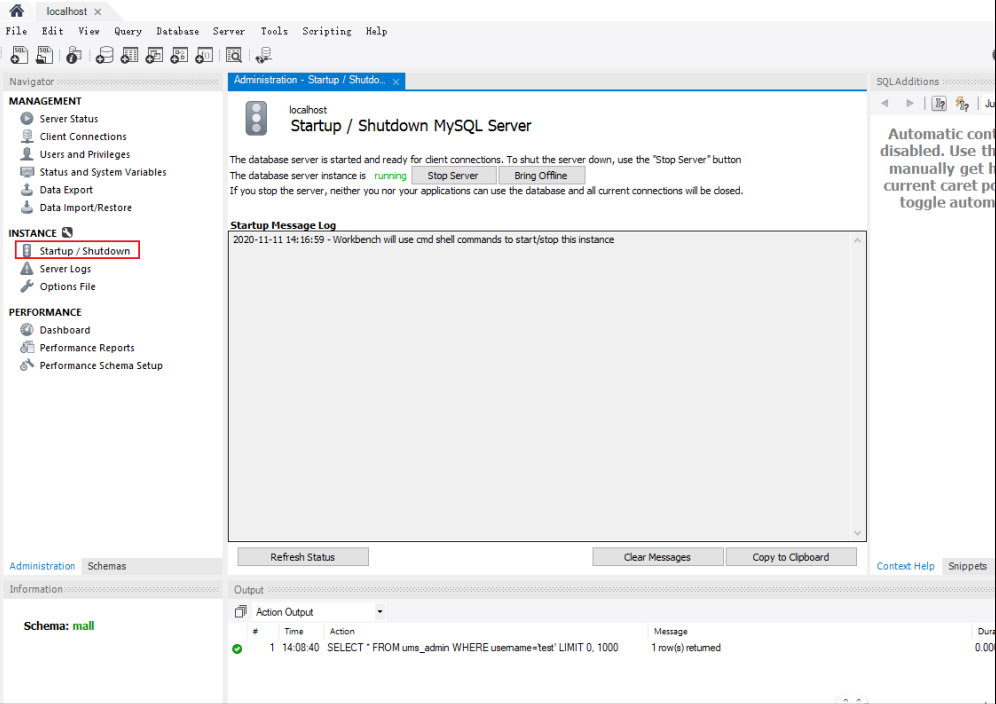The height and width of the screenshot is (704, 996).
Task: Open the Scripting menu
Action: pos(326,30)
